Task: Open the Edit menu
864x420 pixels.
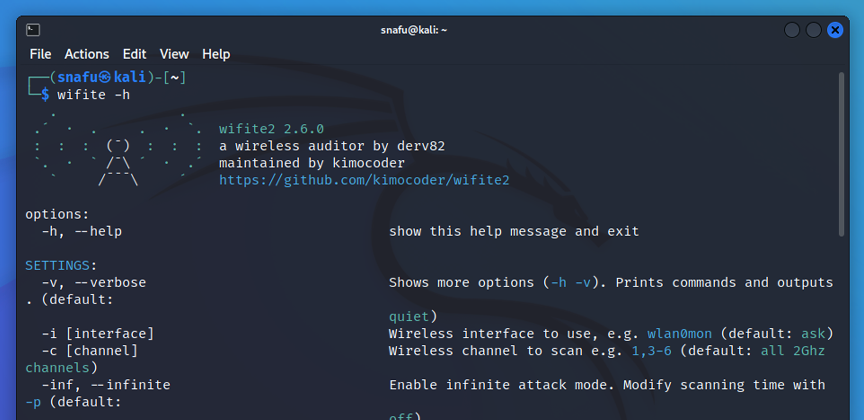Action: [x=134, y=54]
